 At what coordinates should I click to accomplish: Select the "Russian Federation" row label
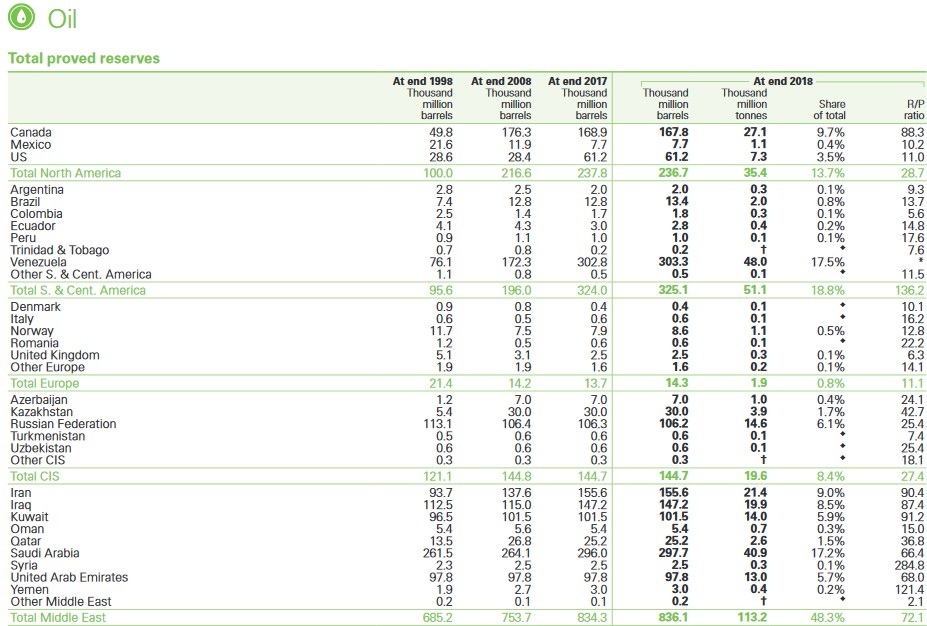[x=63, y=424]
